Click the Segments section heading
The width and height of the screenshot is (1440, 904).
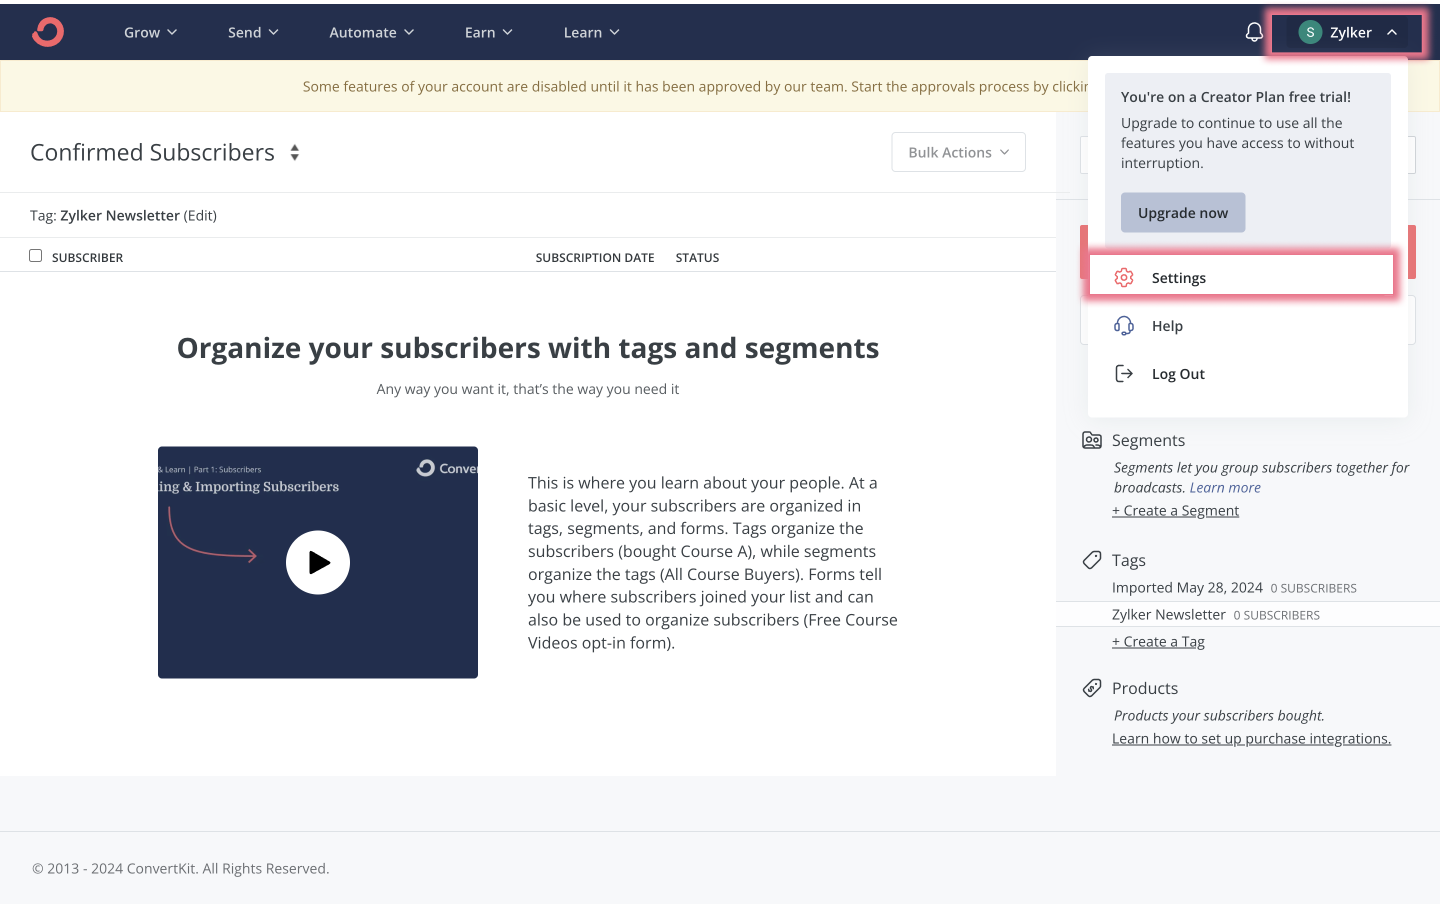click(1148, 440)
